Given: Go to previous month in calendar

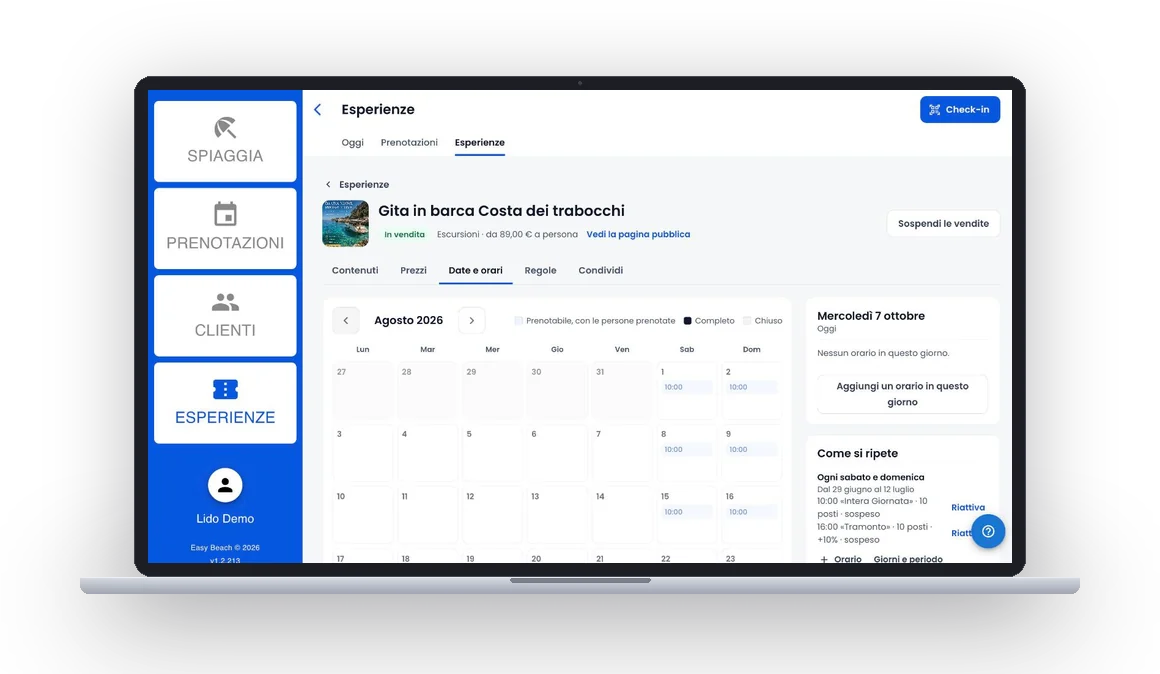Looking at the screenshot, I should click(x=345, y=320).
